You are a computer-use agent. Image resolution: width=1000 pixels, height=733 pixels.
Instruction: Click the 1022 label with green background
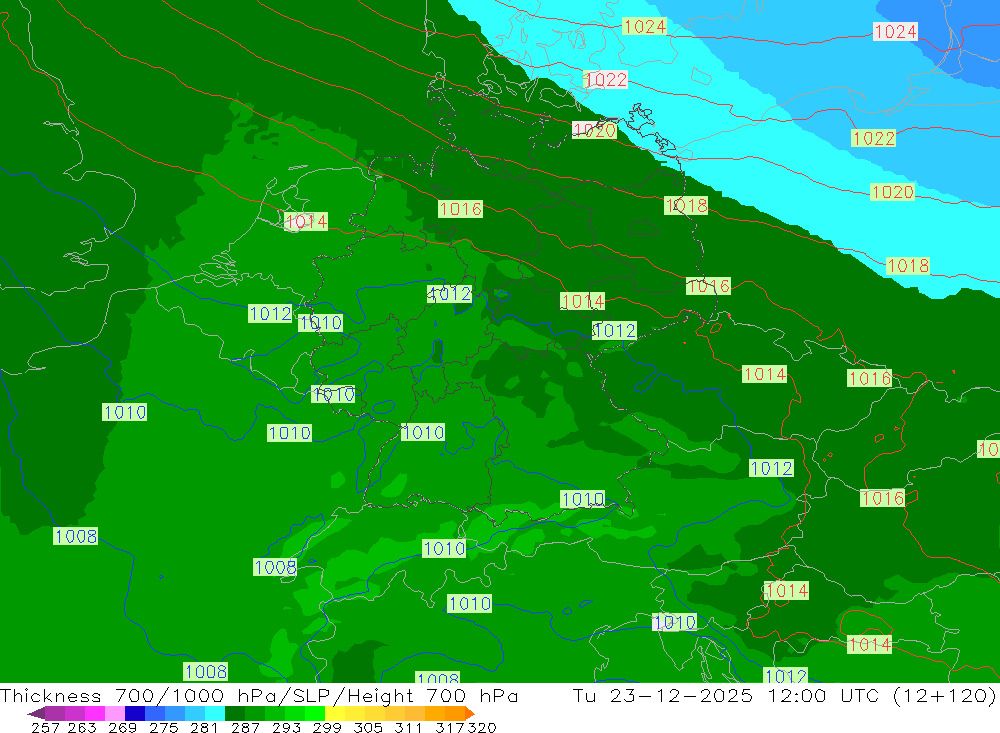(x=873, y=138)
